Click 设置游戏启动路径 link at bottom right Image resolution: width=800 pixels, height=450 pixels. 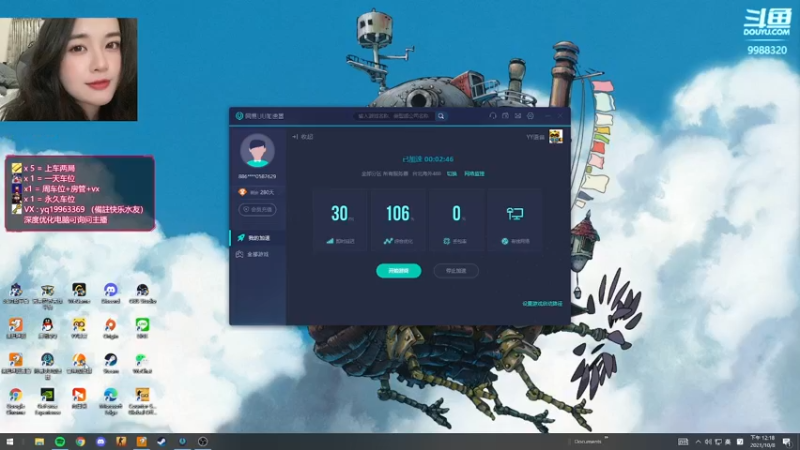click(x=542, y=304)
